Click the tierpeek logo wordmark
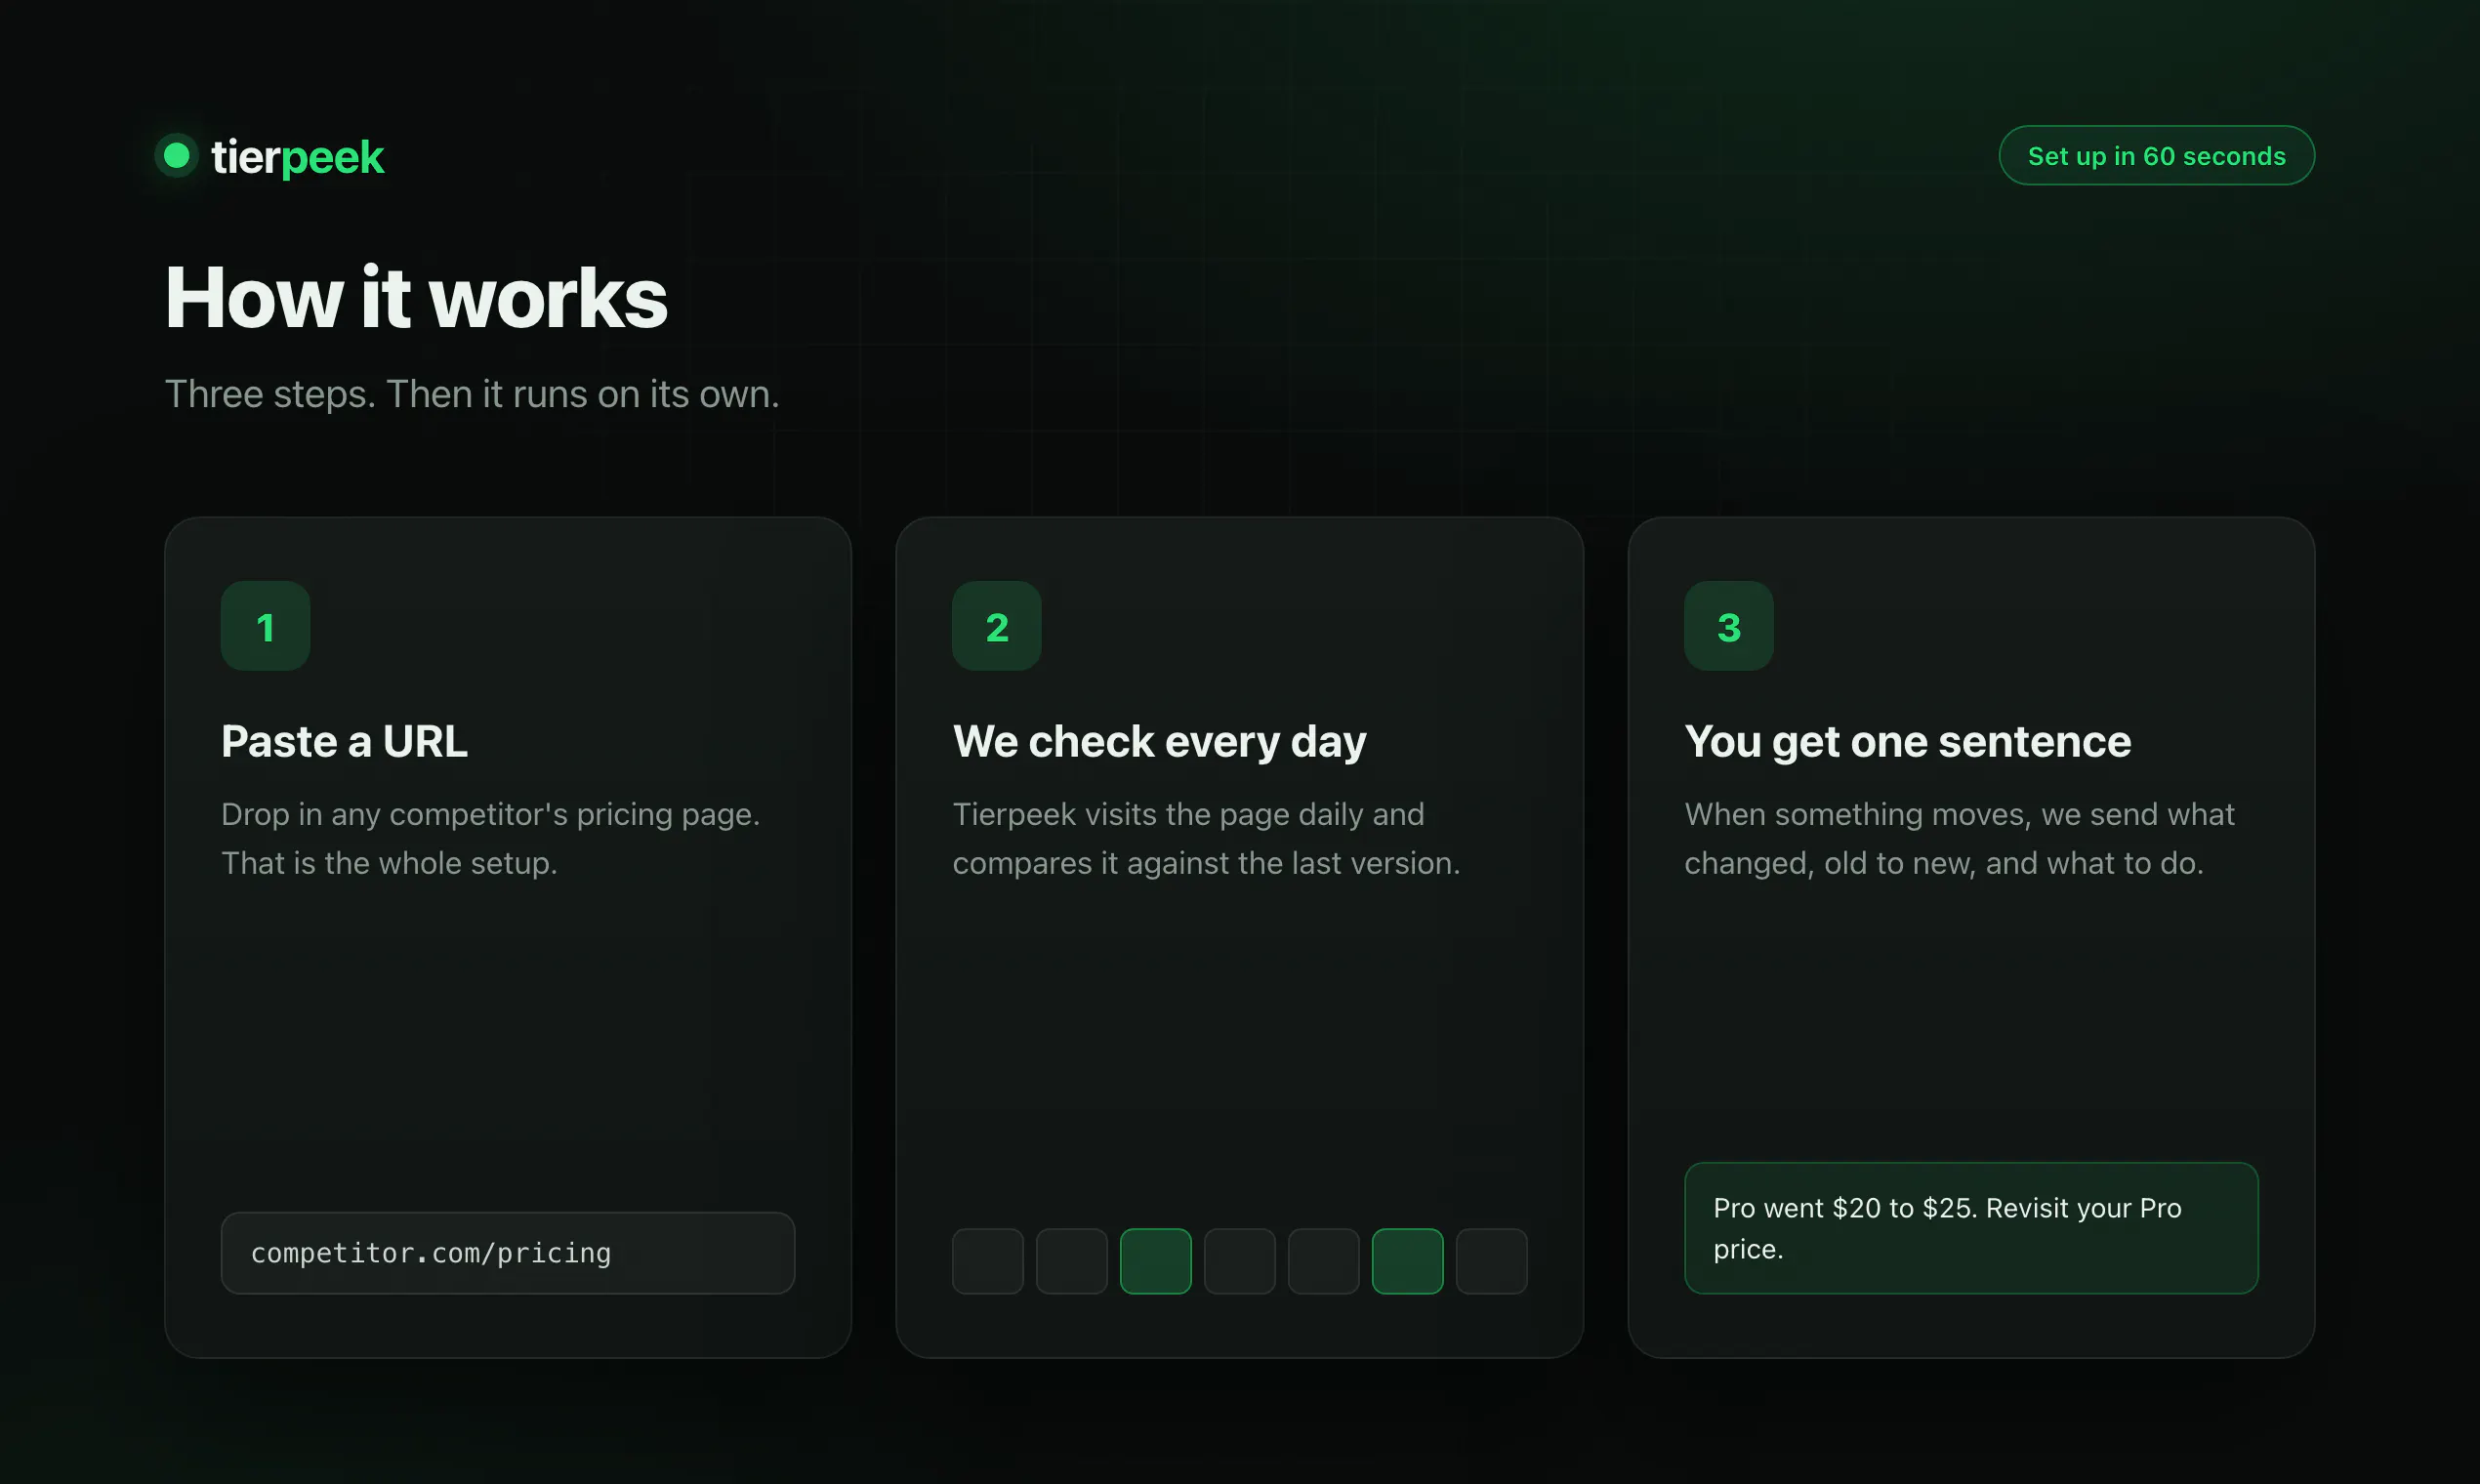Image resolution: width=2480 pixels, height=1484 pixels. [297, 157]
